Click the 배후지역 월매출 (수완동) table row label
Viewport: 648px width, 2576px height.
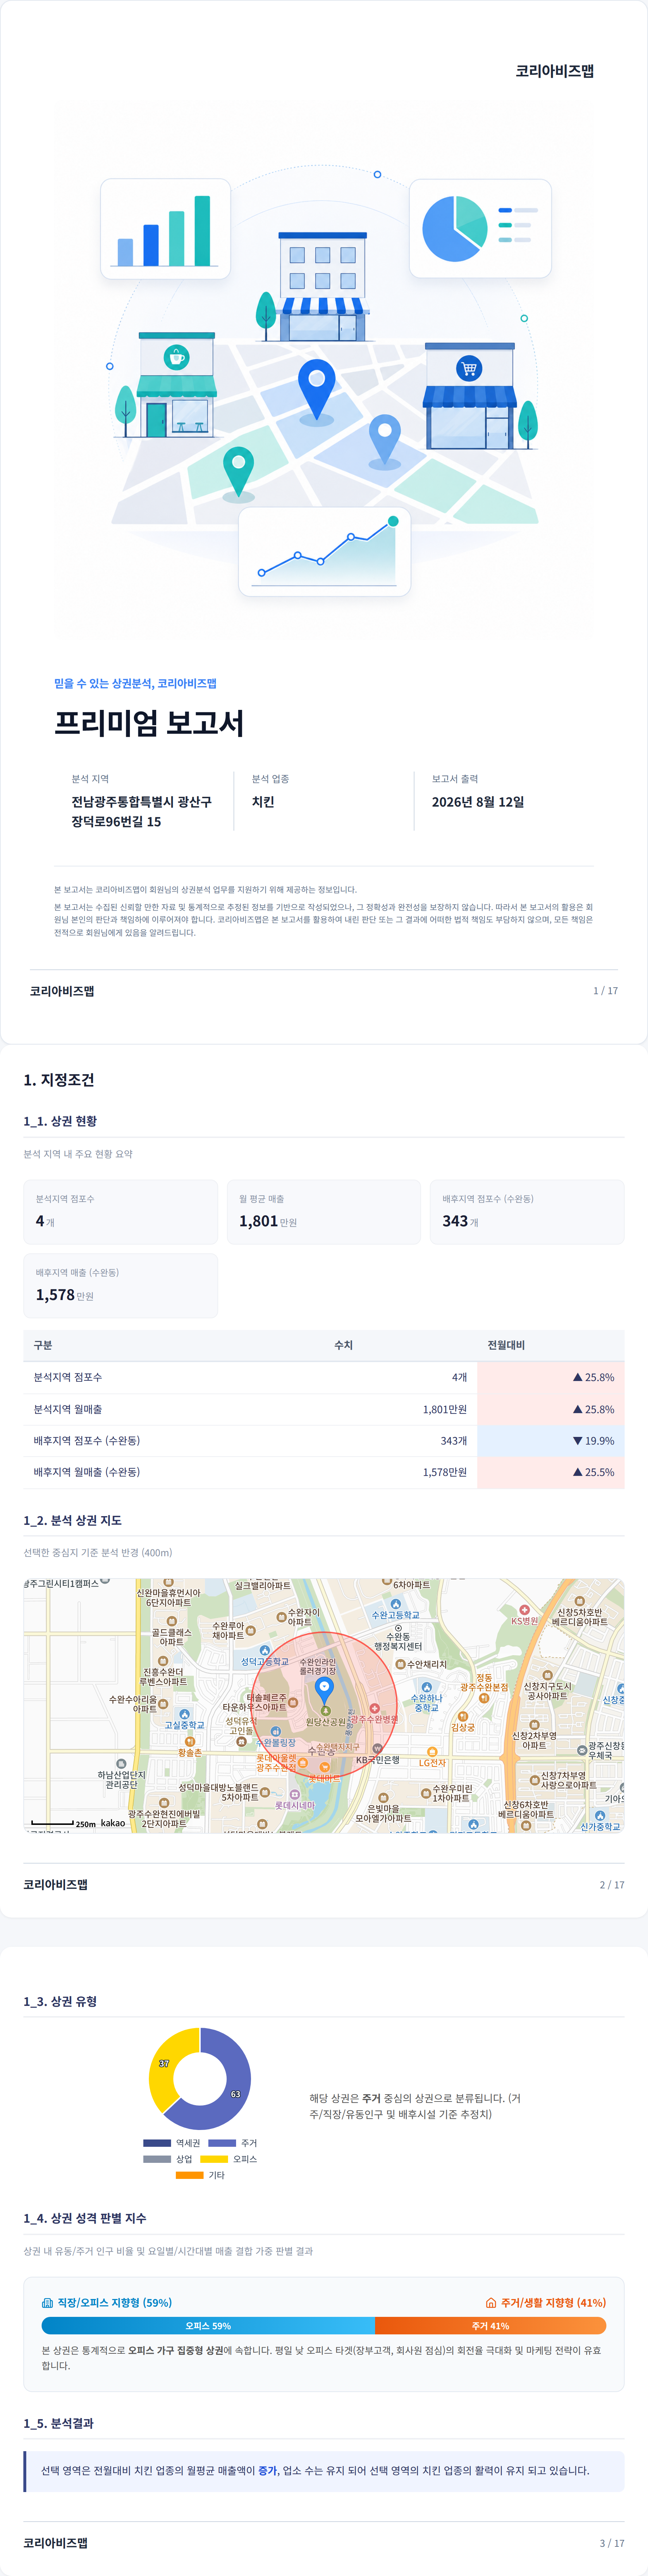87,1472
